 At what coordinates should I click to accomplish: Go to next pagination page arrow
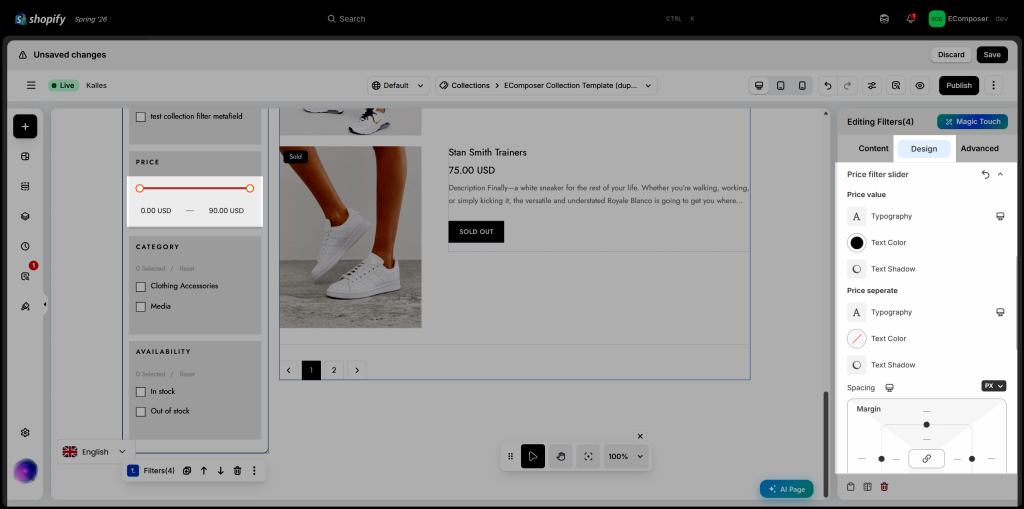pyautogui.click(x=357, y=370)
